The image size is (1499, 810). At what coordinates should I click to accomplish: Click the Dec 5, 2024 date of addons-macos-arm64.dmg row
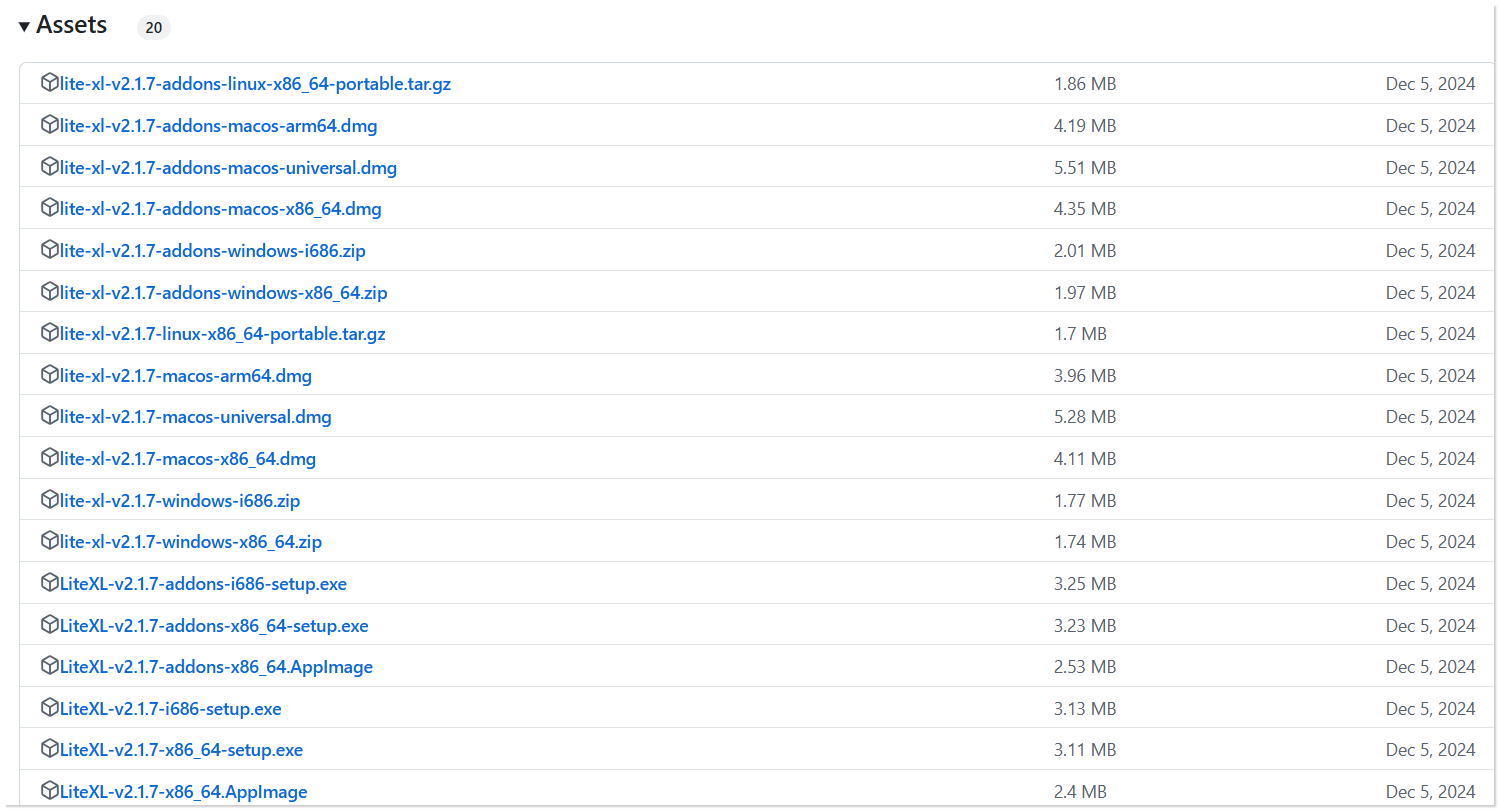click(1430, 126)
